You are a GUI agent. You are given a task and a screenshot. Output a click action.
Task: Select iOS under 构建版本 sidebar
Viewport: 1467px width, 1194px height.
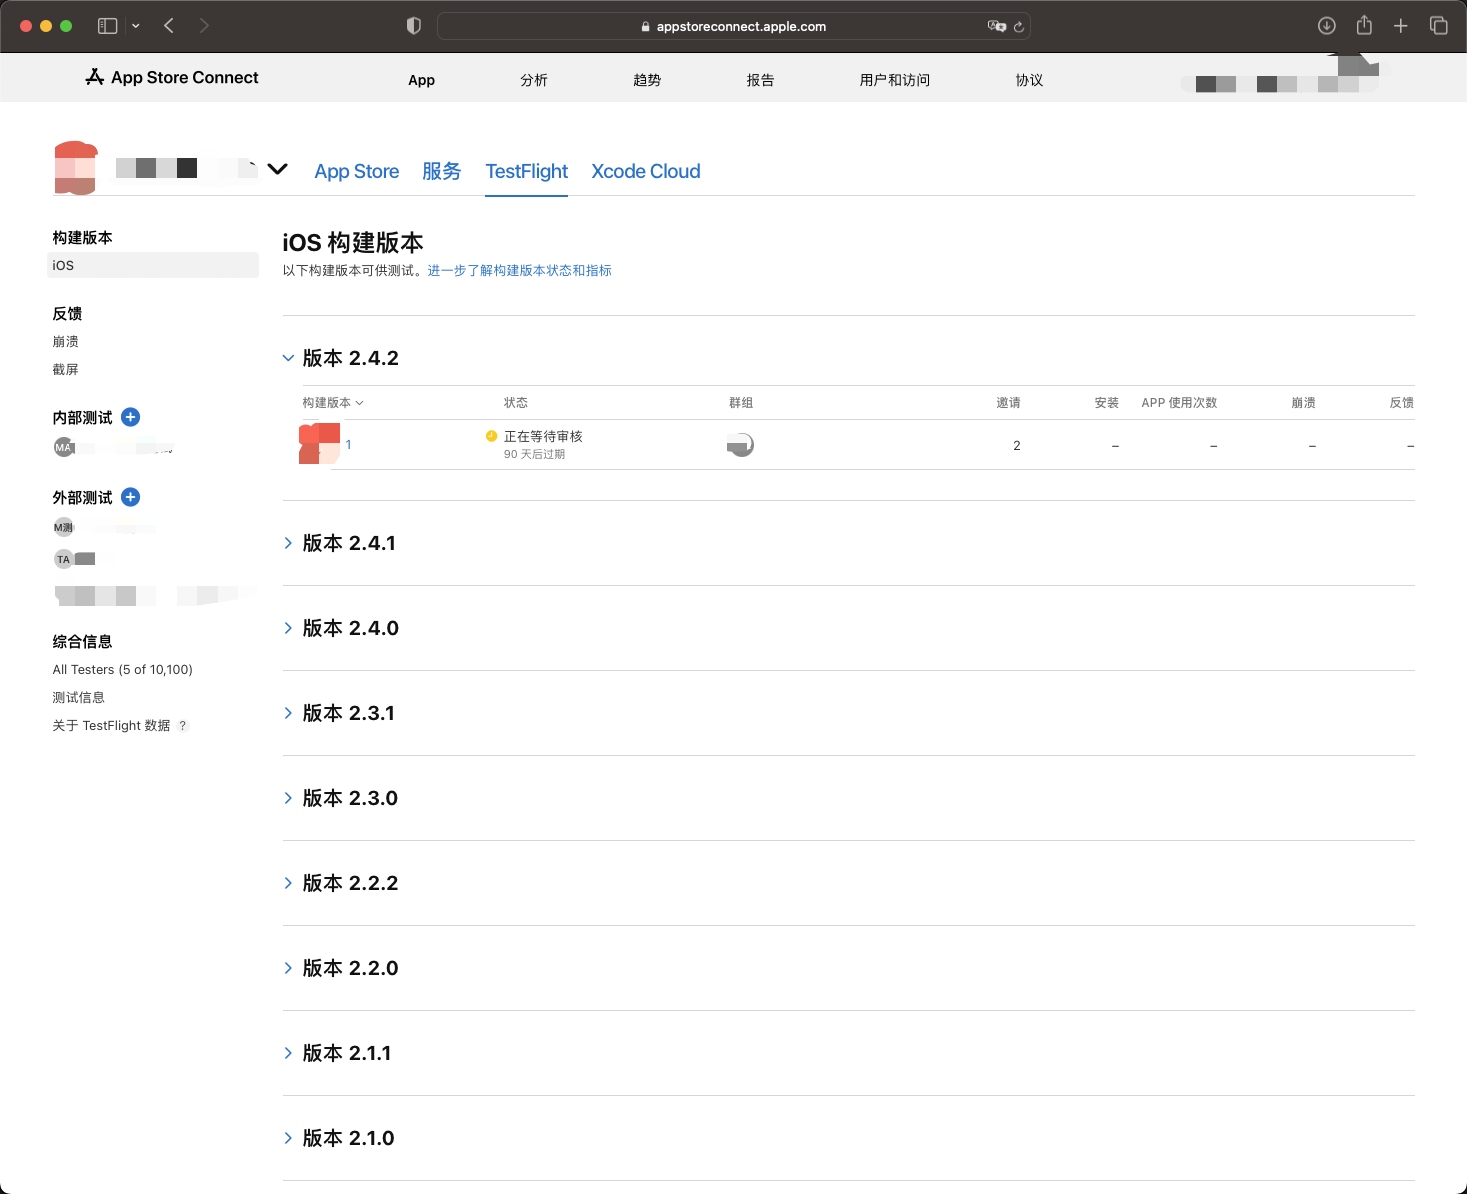point(153,265)
